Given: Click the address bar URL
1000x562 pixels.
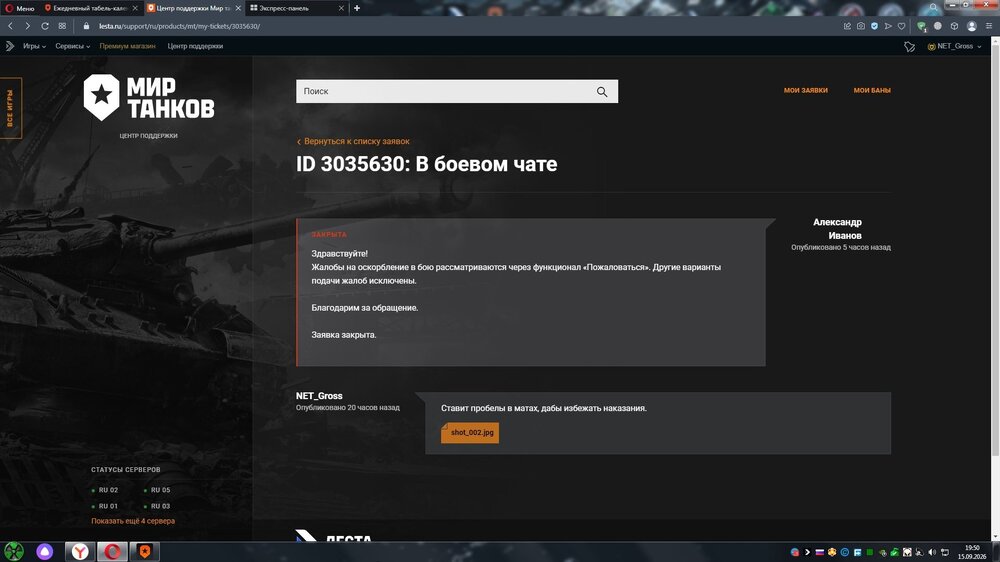Looking at the screenshot, I should point(179,26).
